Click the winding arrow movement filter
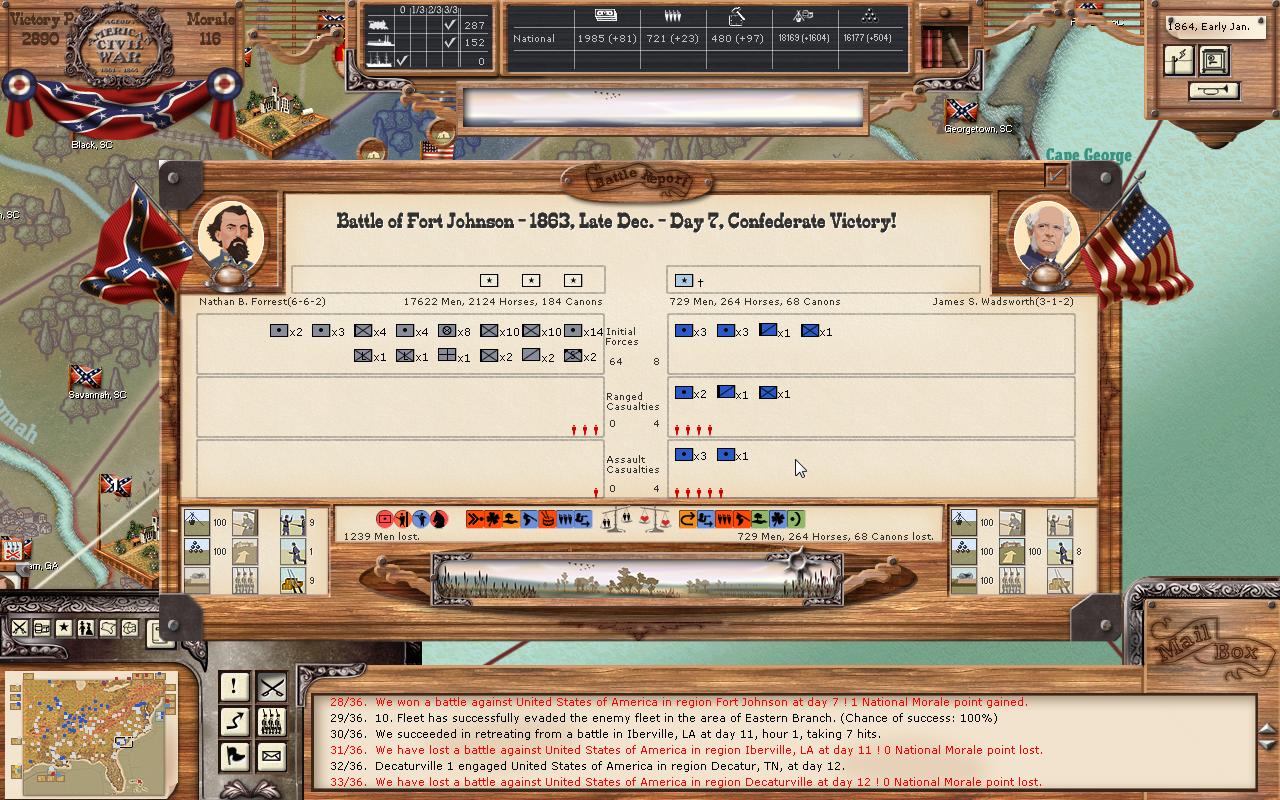The image size is (1280, 800). pos(234,721)
